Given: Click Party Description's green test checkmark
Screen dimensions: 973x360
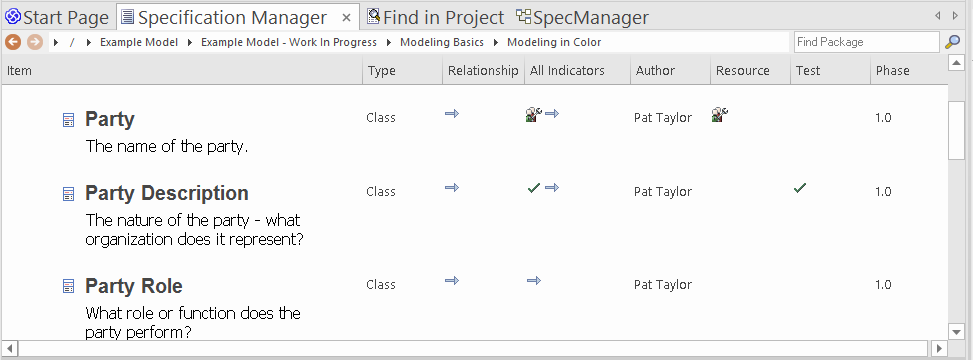Looking at the screenshot, I should (800, 187).
